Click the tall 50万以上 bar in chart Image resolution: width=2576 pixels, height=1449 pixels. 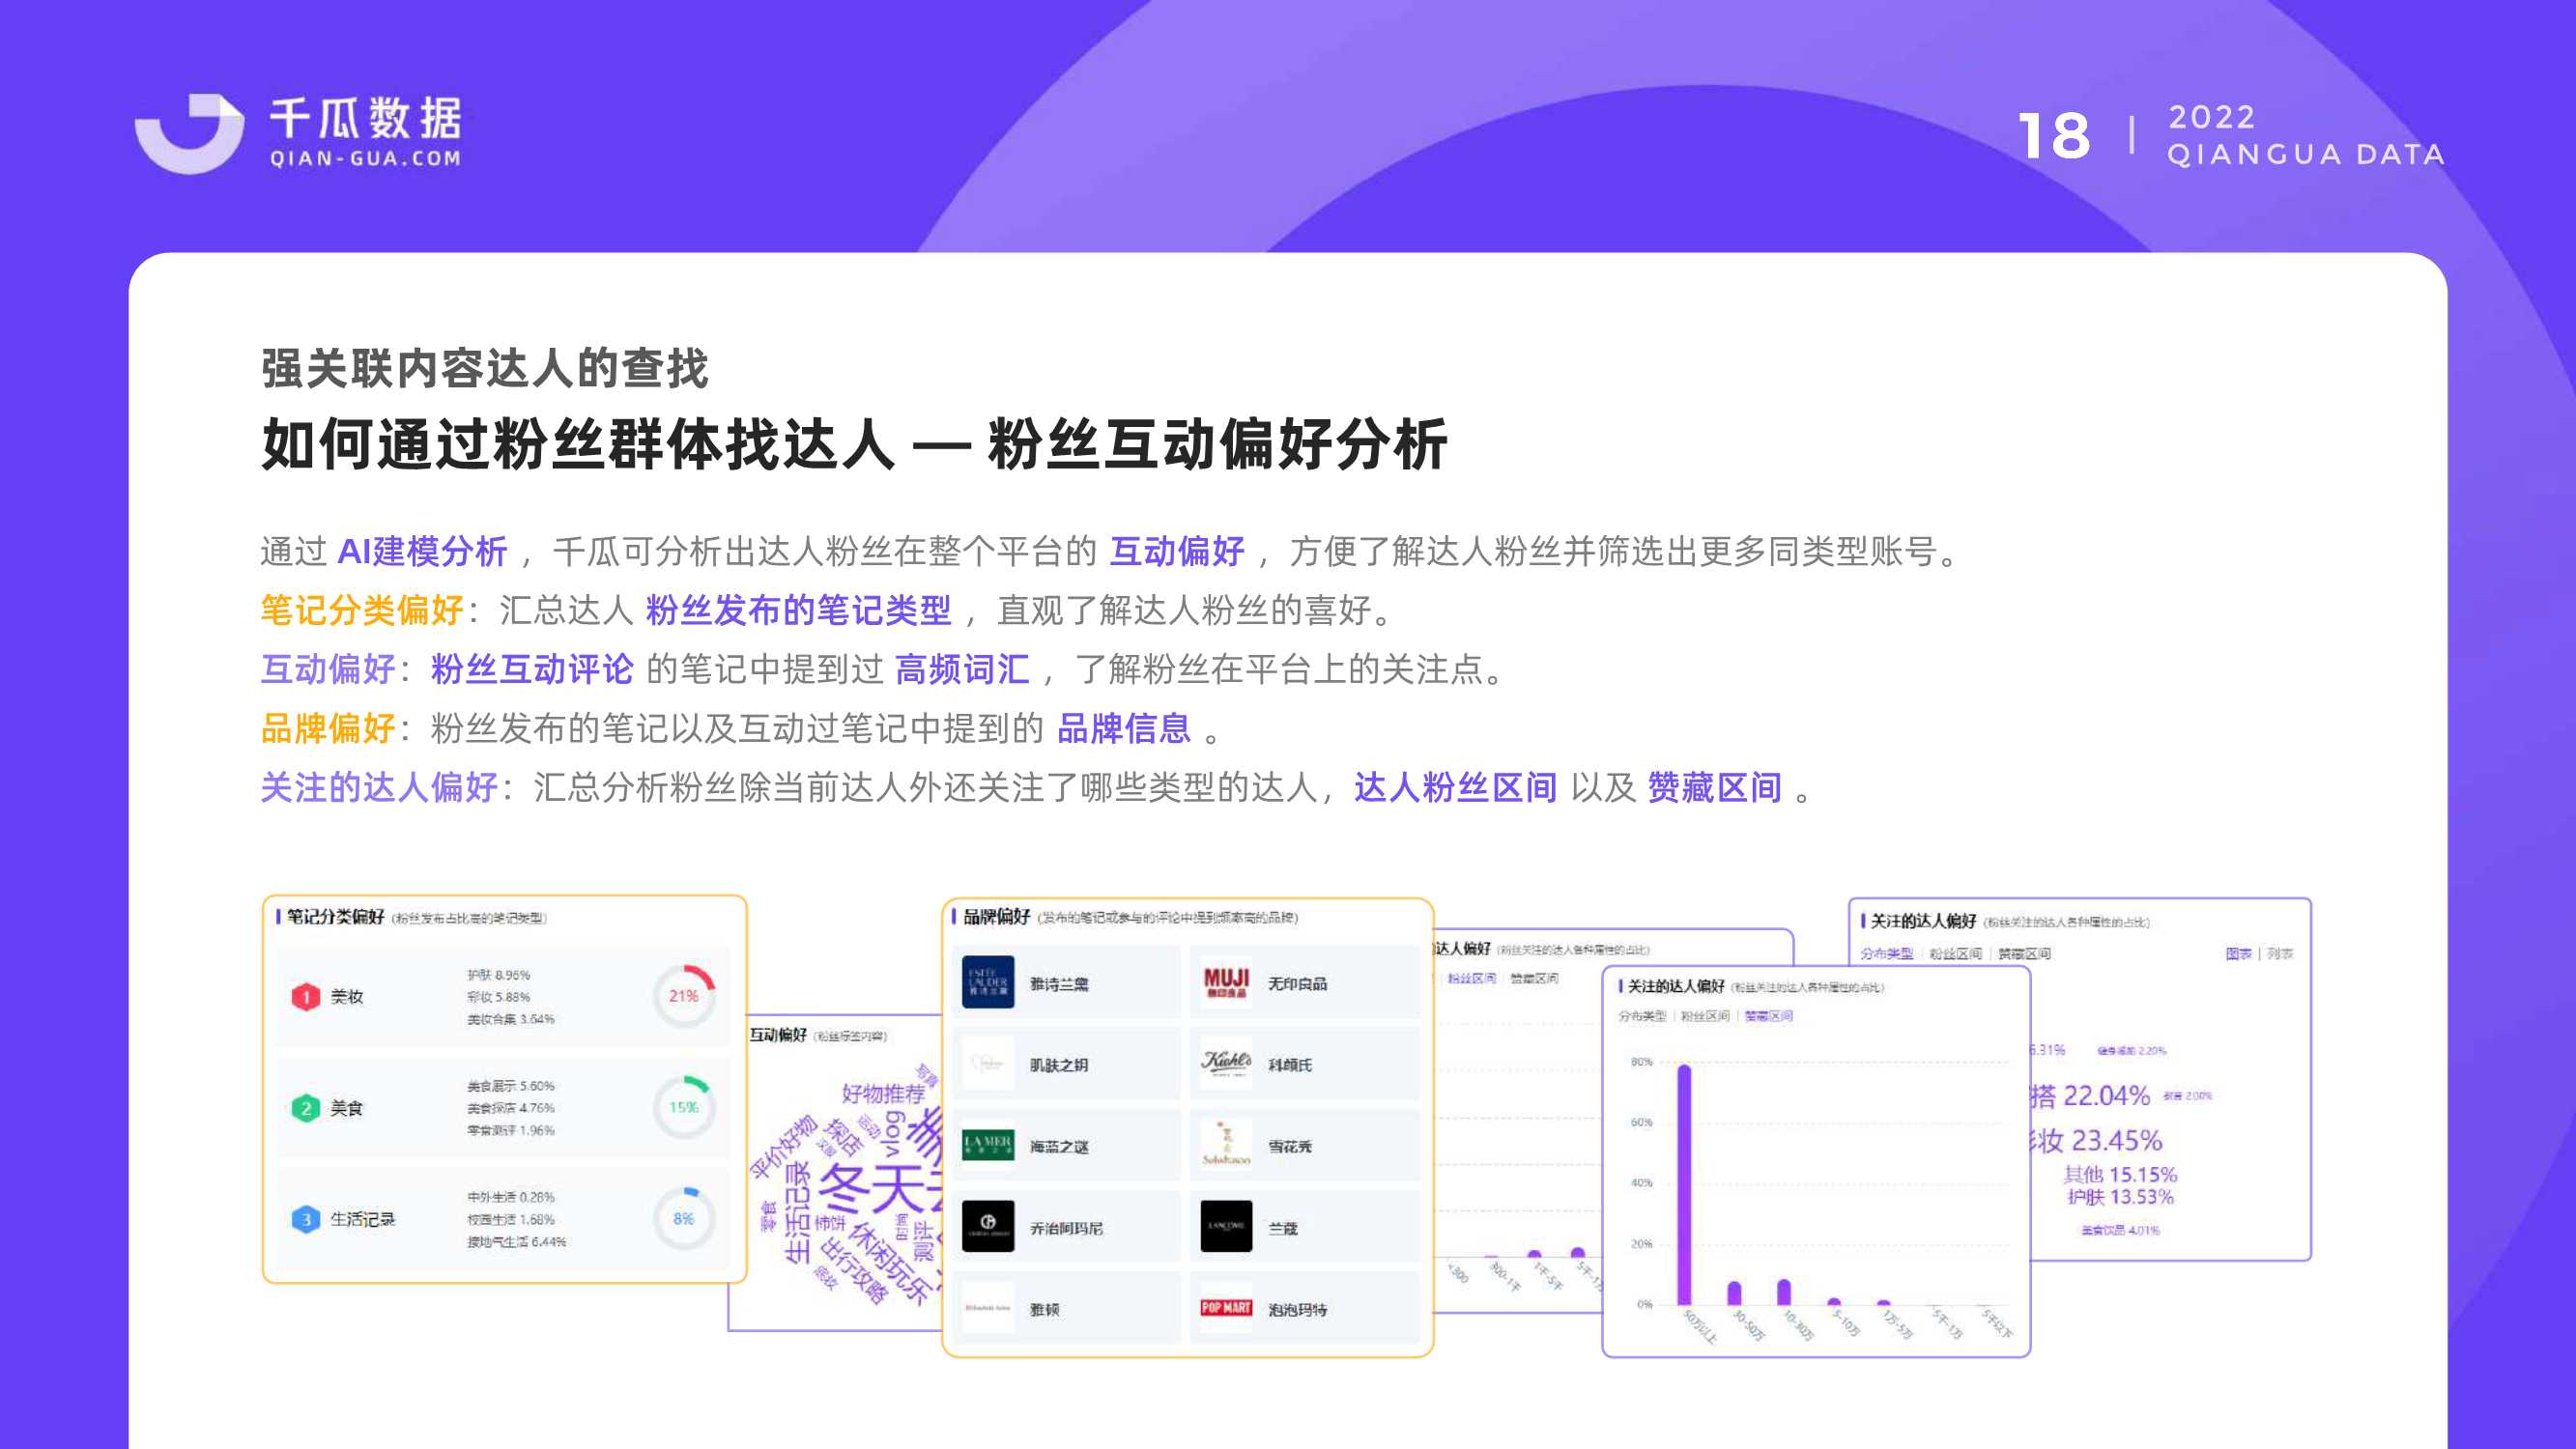(1684, 1185)
